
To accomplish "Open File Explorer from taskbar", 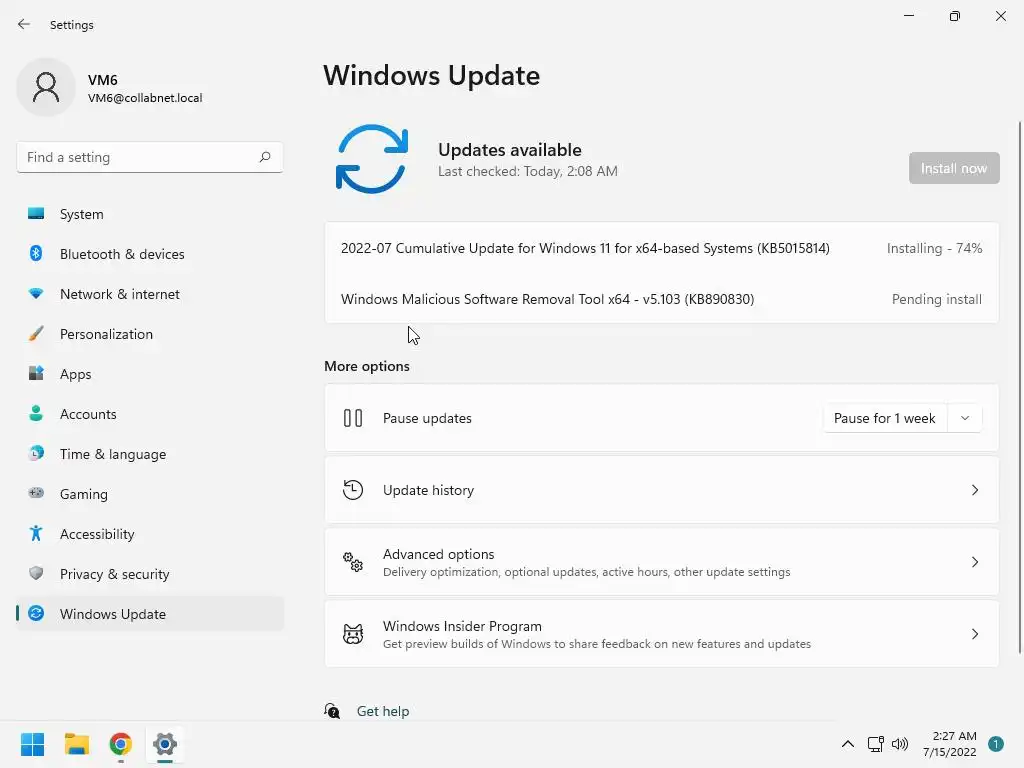I will 76,744.
